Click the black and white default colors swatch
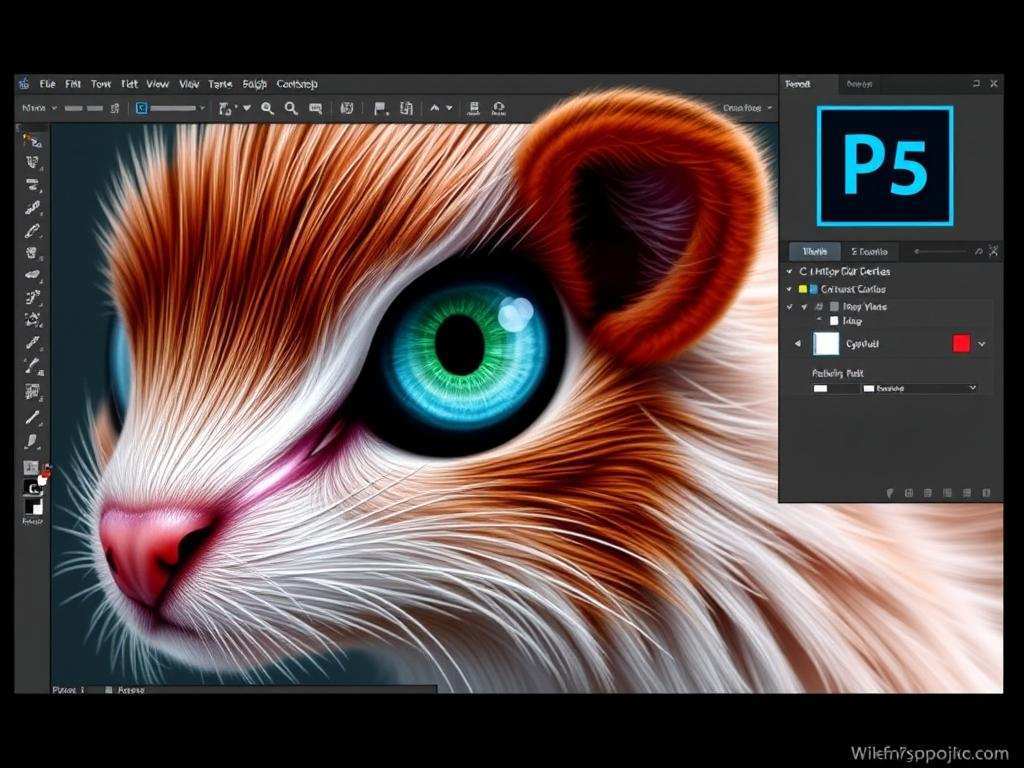The image size is (1024, 768). point(33,507)
